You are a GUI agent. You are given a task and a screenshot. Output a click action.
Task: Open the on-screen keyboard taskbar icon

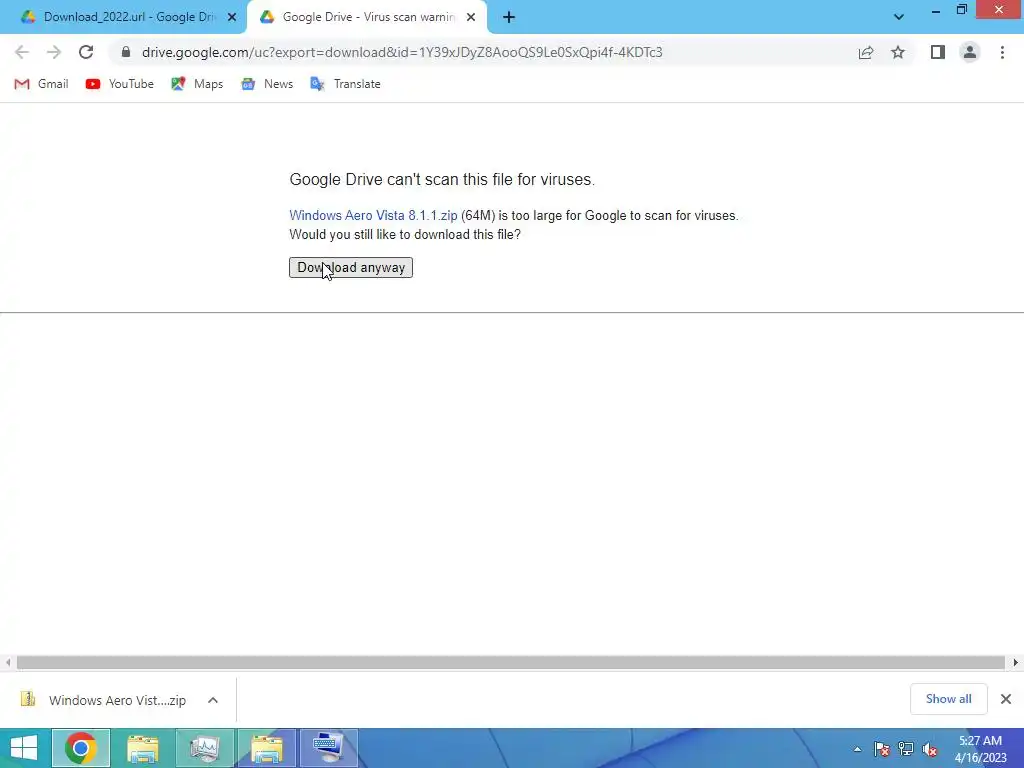328,748
